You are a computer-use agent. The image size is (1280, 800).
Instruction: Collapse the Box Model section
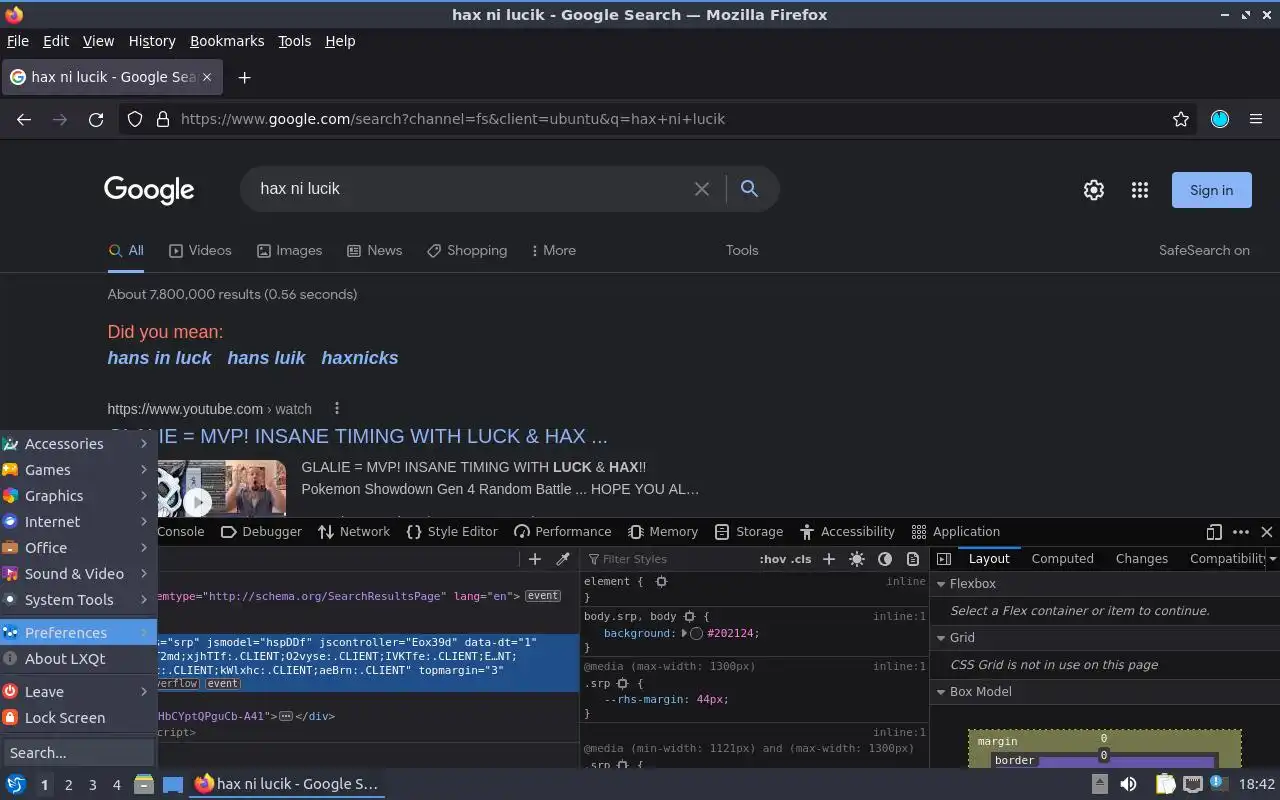941,692
